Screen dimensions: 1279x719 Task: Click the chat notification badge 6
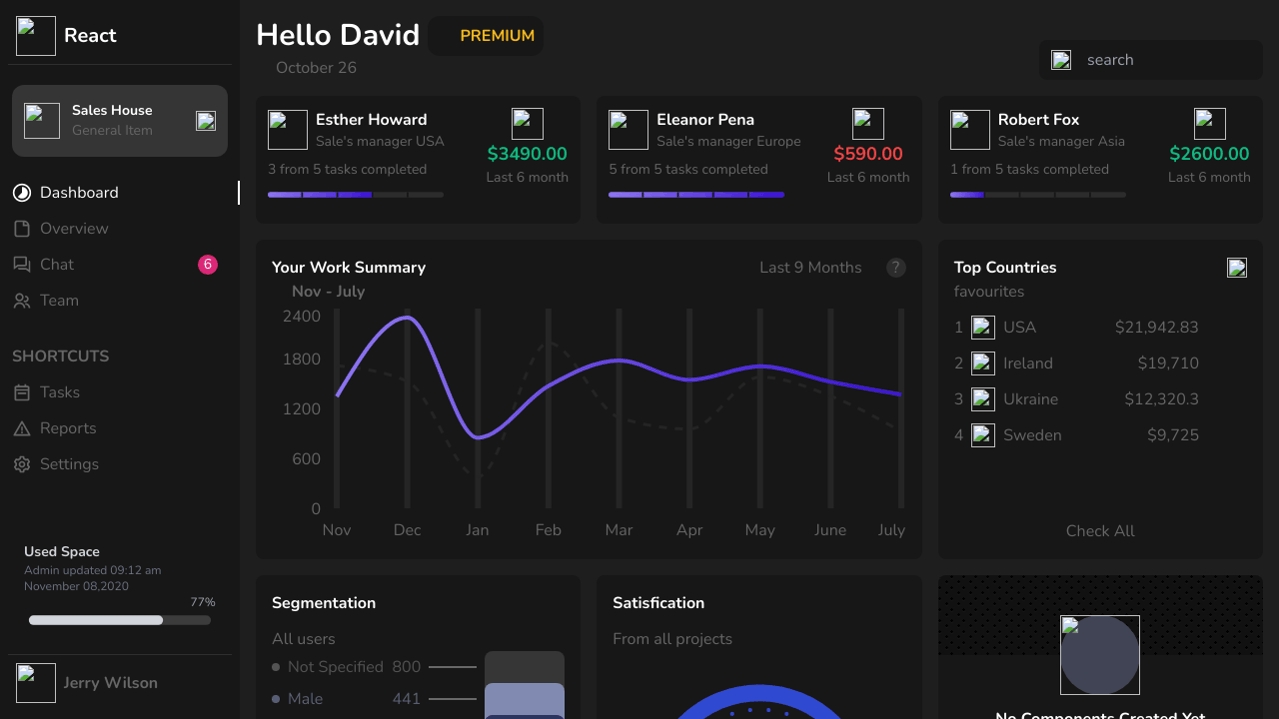[208, 265]
